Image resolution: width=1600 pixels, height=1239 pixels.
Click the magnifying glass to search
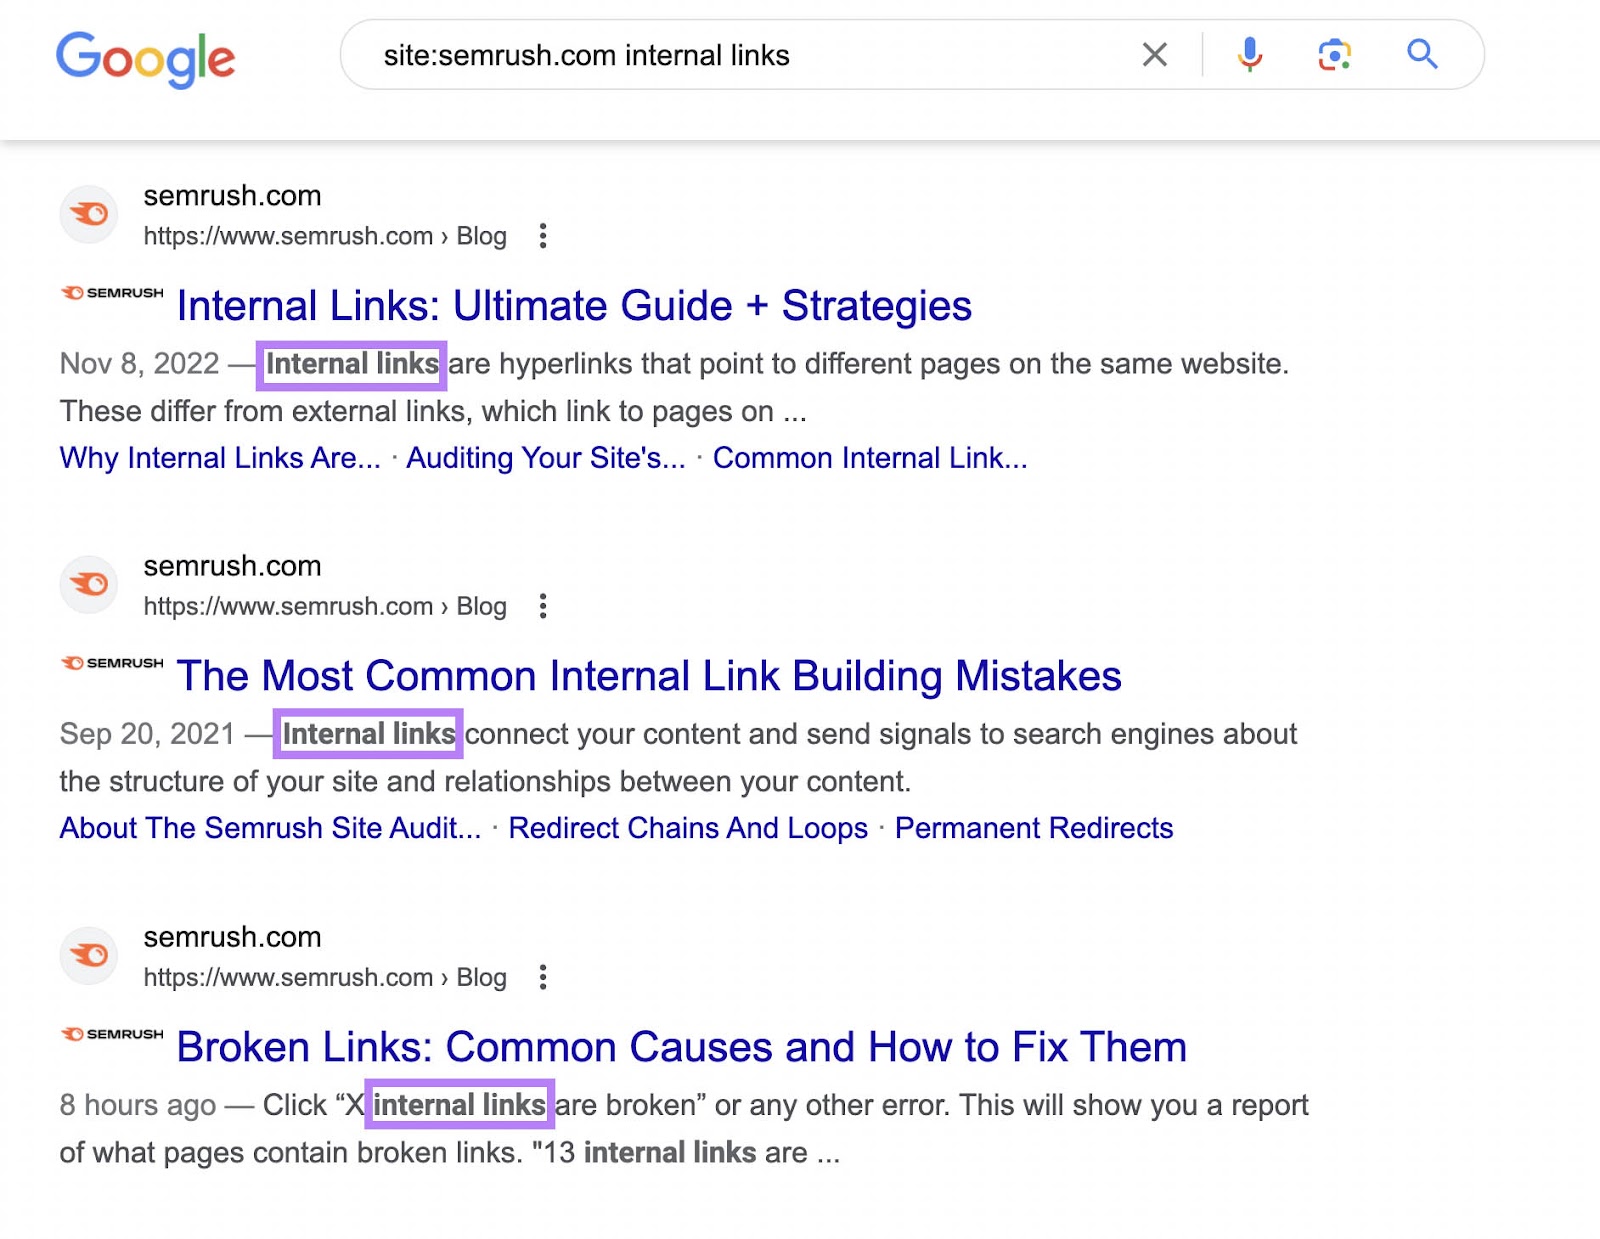pyautogui.click(x=1421, y=55)
